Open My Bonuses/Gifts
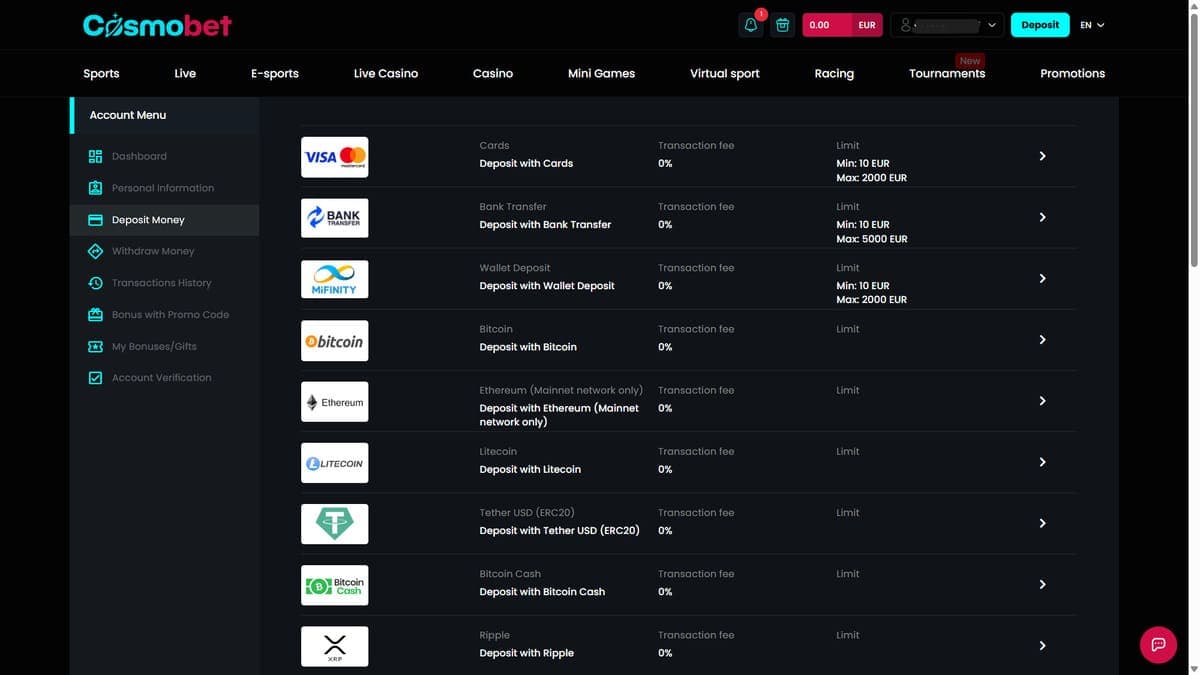 pyautogui.click(x=154, y=346)
